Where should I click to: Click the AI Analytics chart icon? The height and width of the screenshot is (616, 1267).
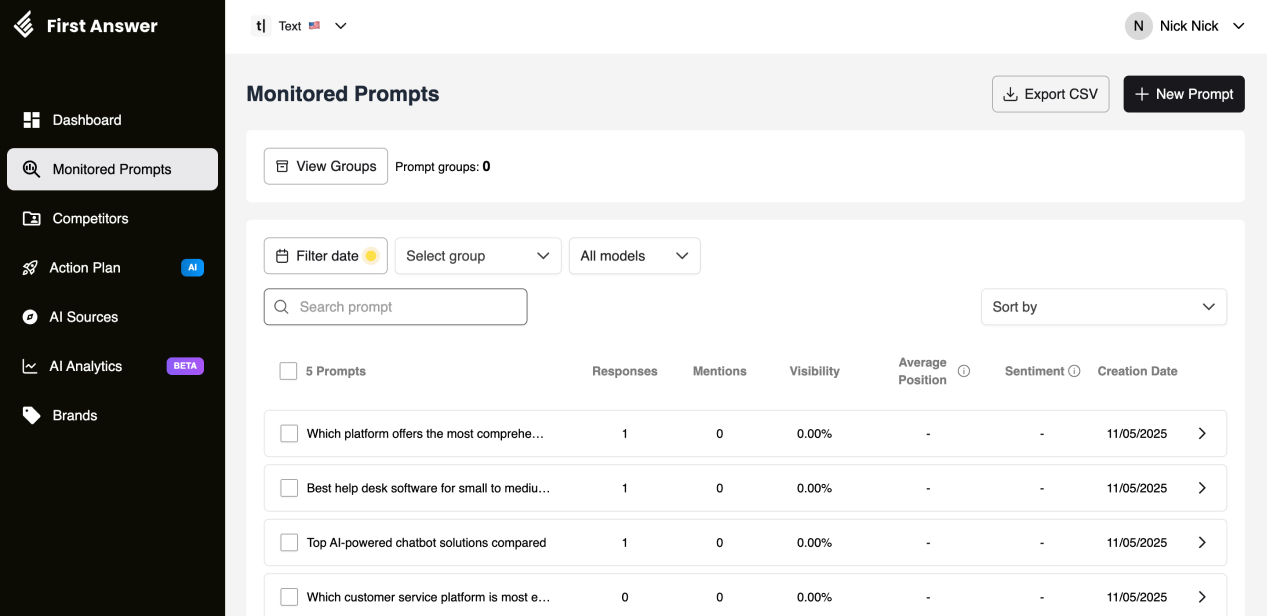pyautogui.click(x=30, y=366)
